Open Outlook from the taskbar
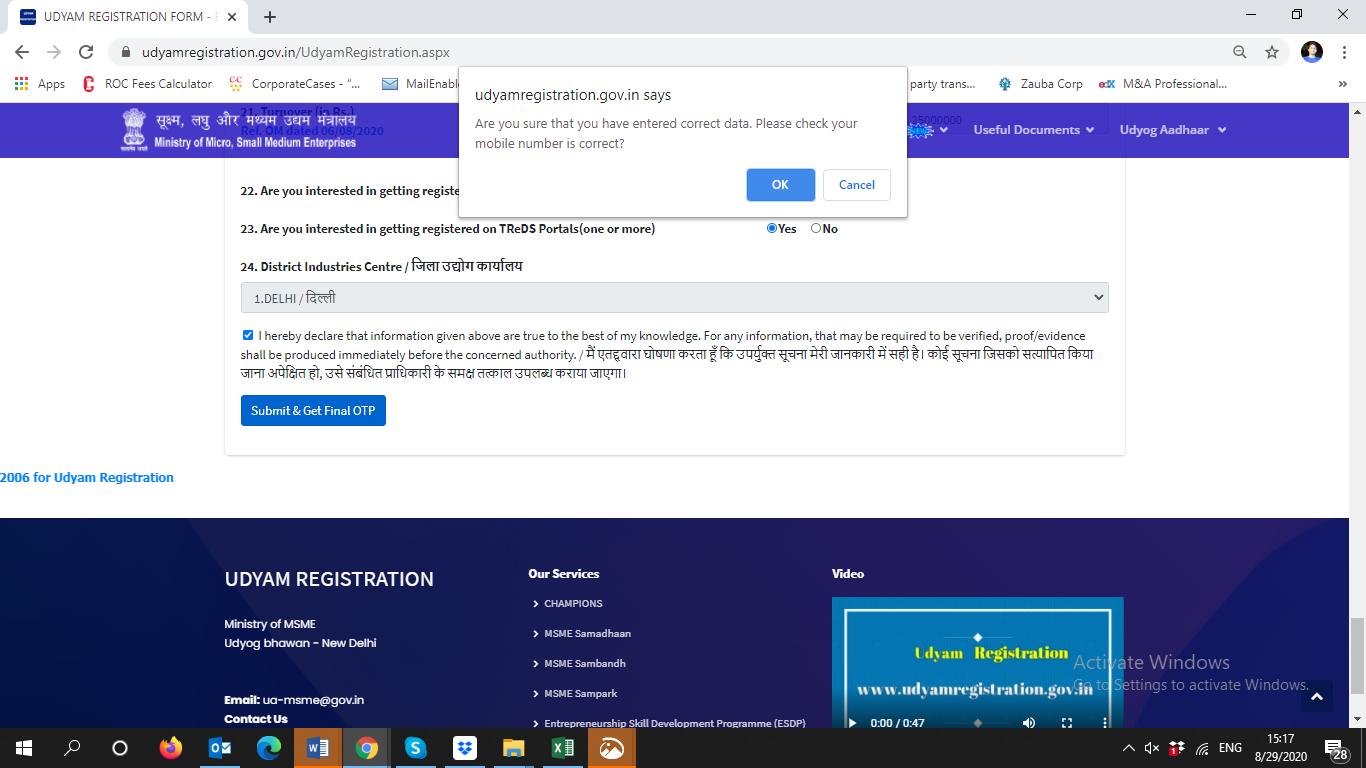Image resolution: width=1366 pixels, height=768 pixels. 220,748
